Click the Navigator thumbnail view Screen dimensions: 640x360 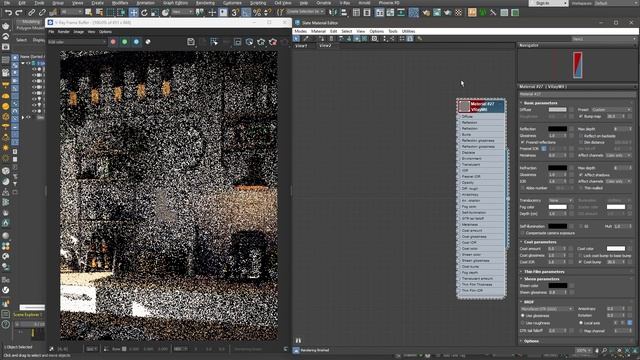577,65
